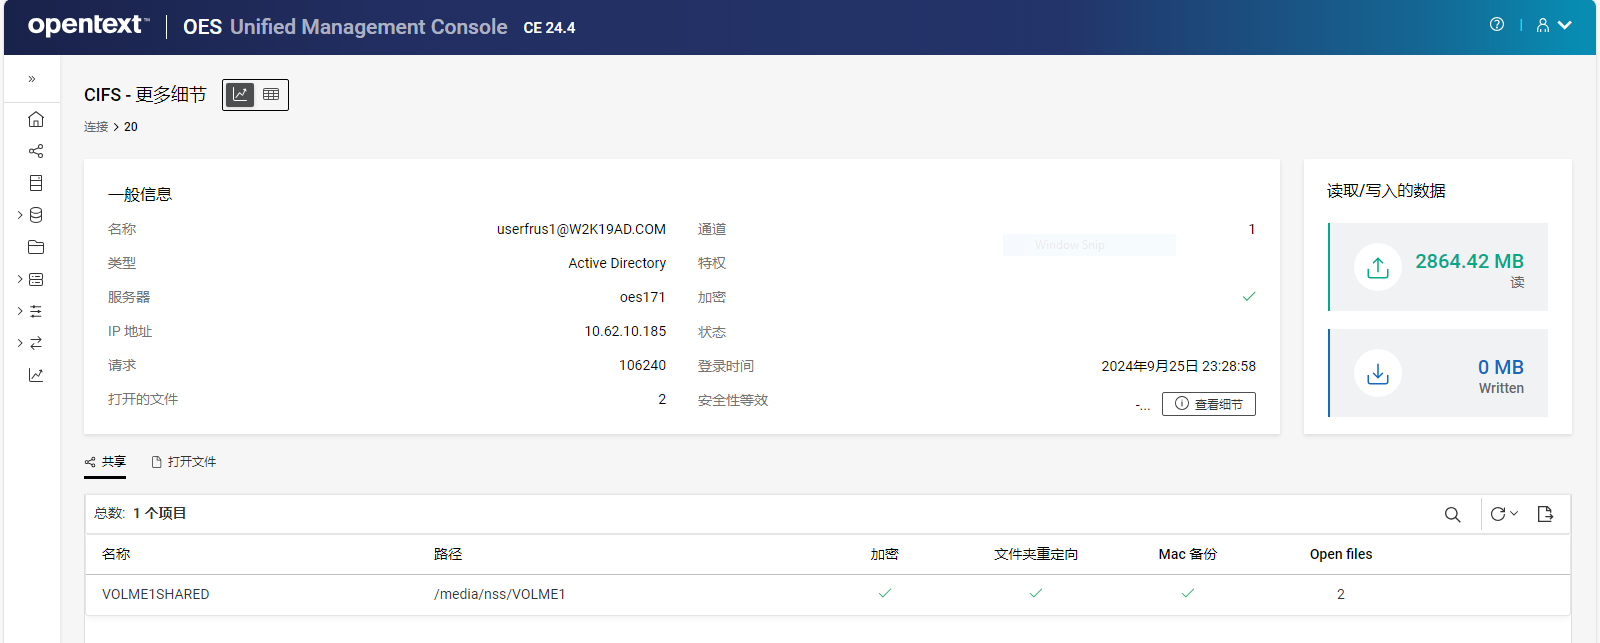
Task: Click Open files value 2 in VOLME1SHARED row
Action: pyautogui.click(x=1341, y=594)
